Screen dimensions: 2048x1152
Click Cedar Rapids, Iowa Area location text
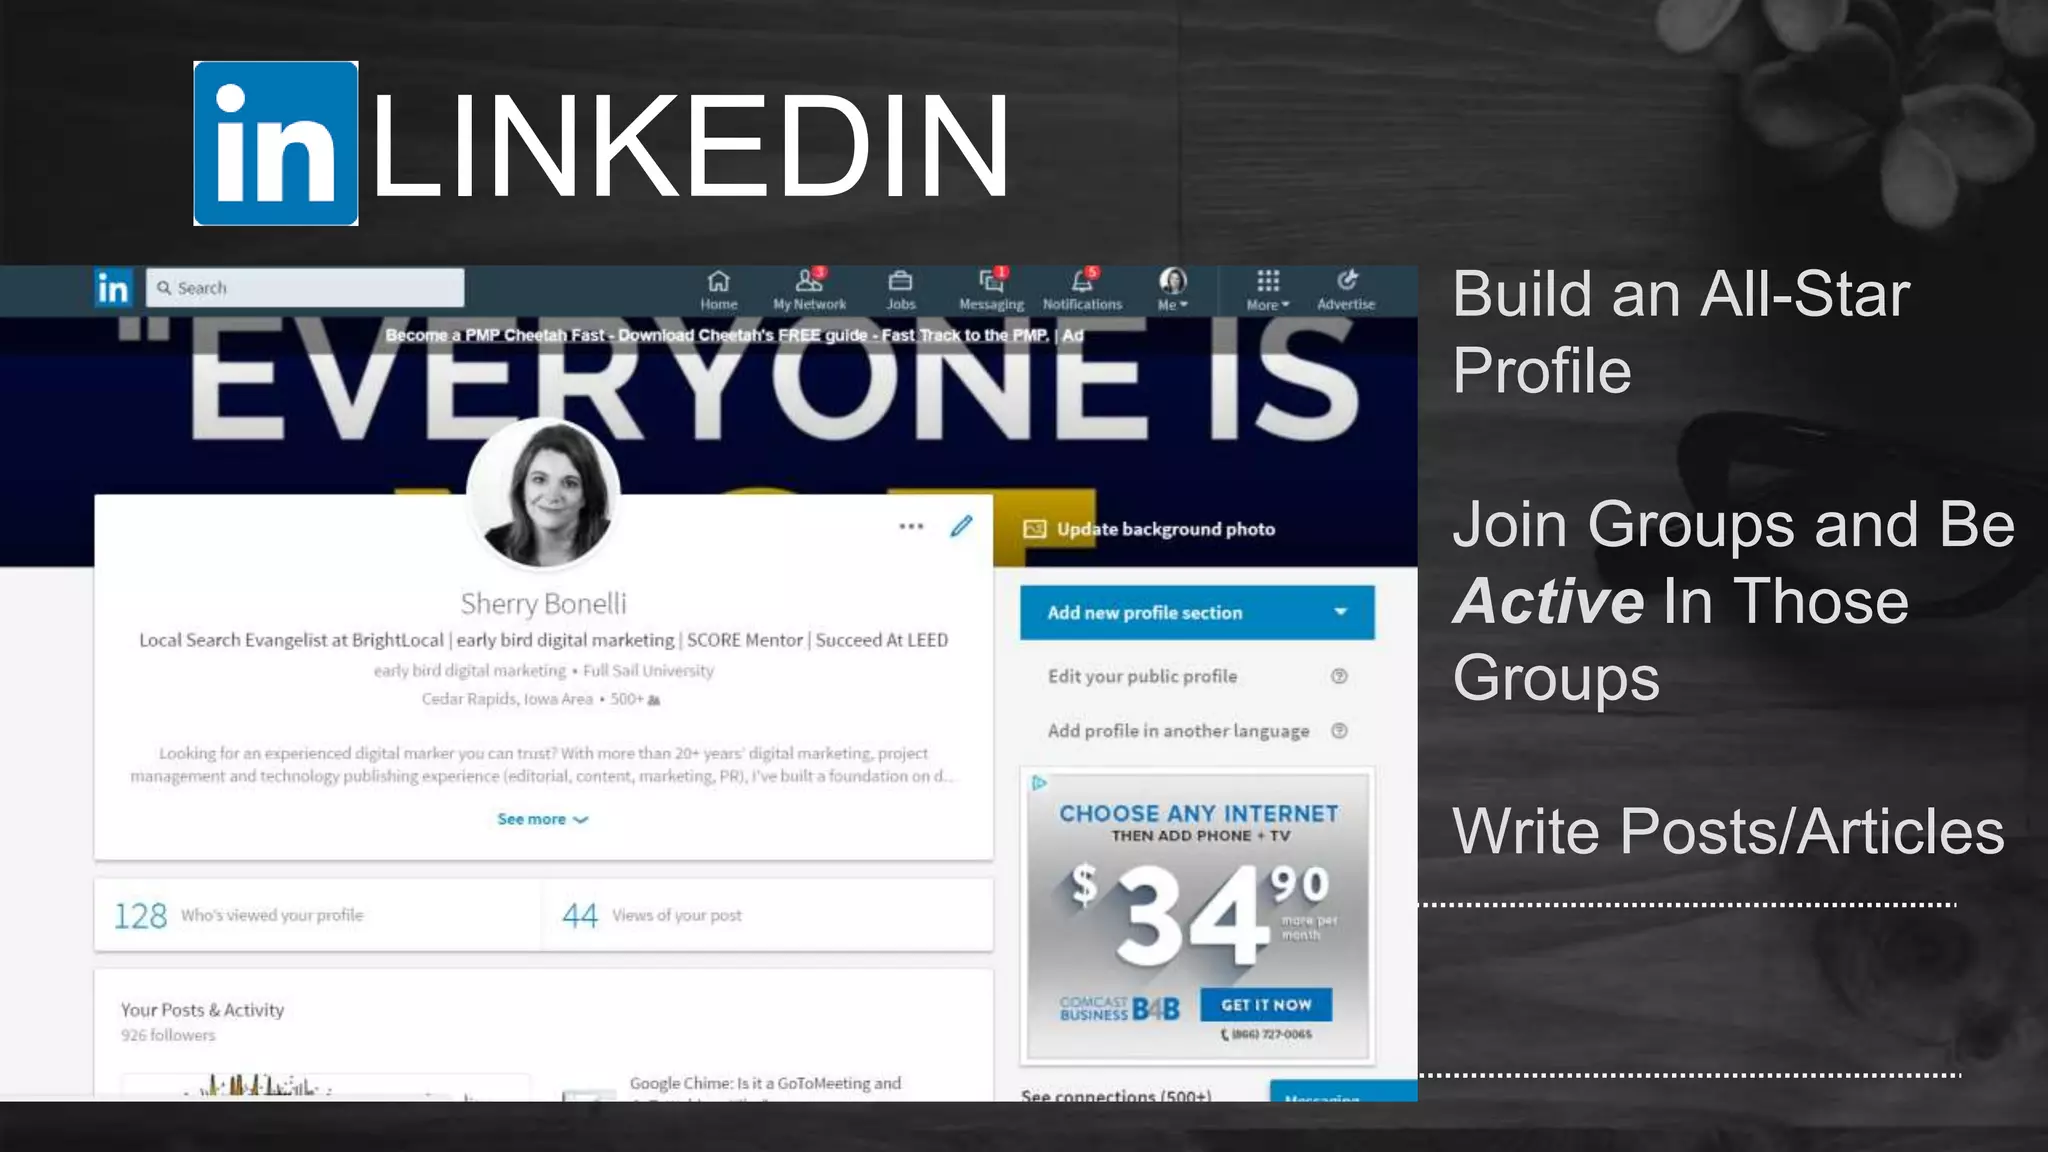click(x=507, y=699)
